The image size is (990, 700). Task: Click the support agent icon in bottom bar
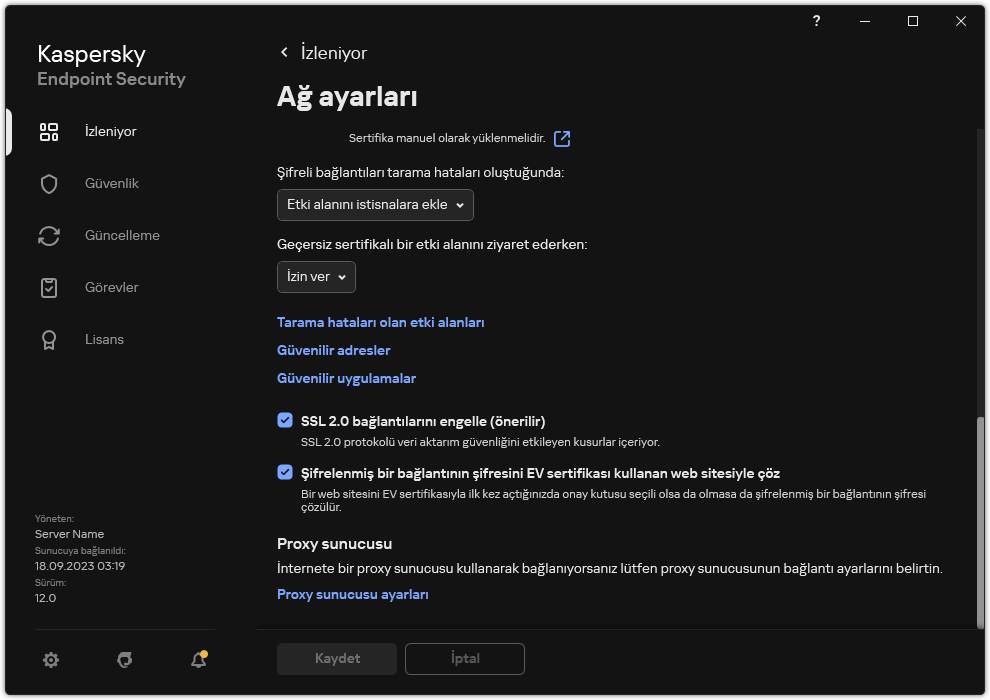(x=125, y=659)
